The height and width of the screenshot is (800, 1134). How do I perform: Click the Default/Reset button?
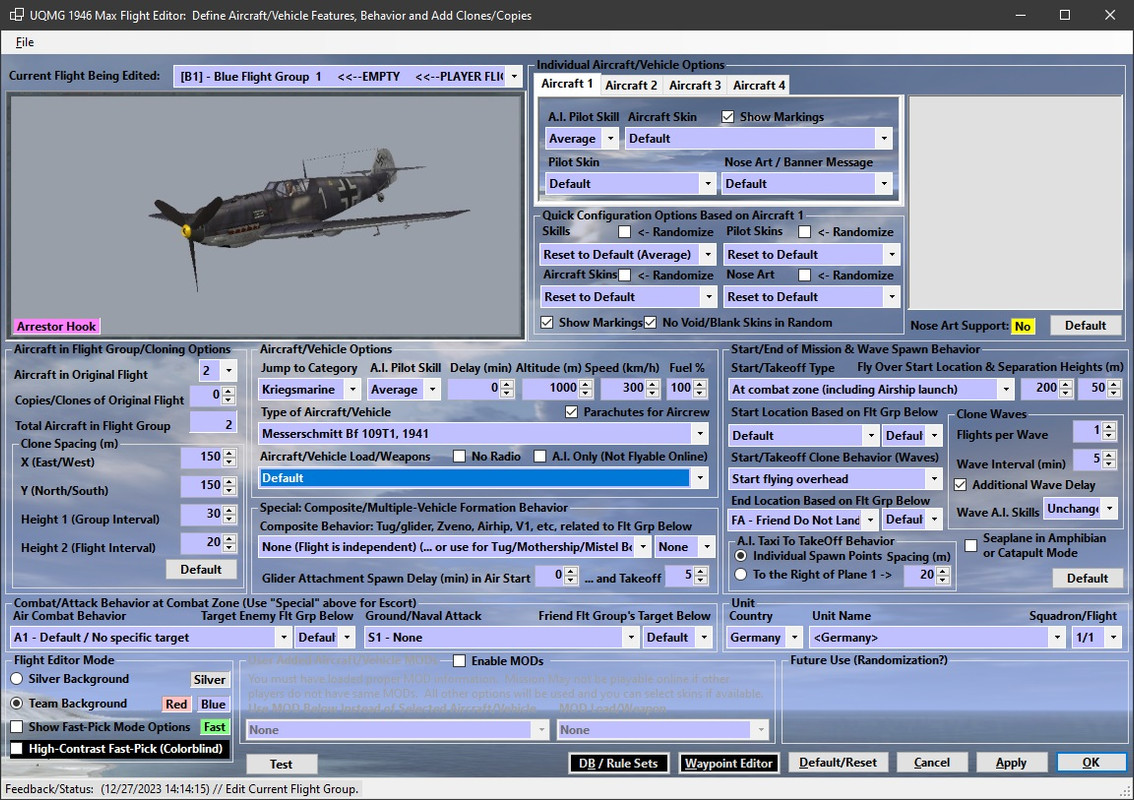tap(837, 762)
